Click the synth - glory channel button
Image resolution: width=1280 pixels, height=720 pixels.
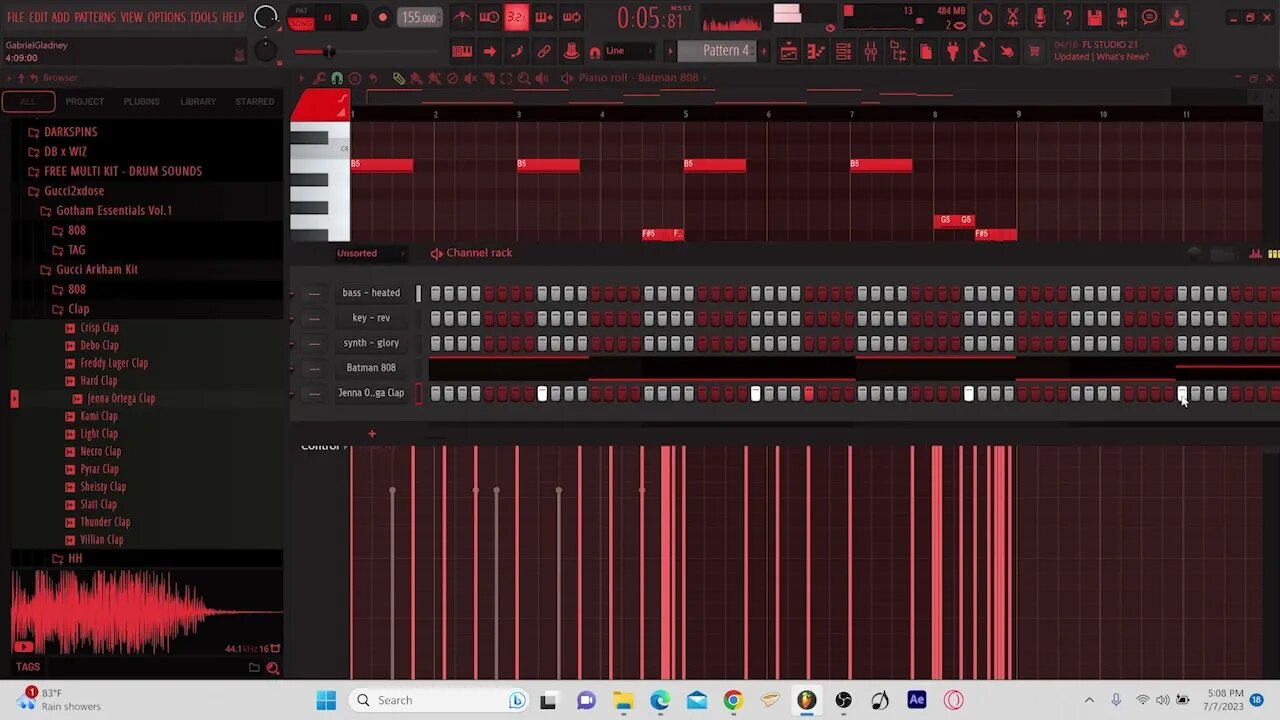point(371,343)
